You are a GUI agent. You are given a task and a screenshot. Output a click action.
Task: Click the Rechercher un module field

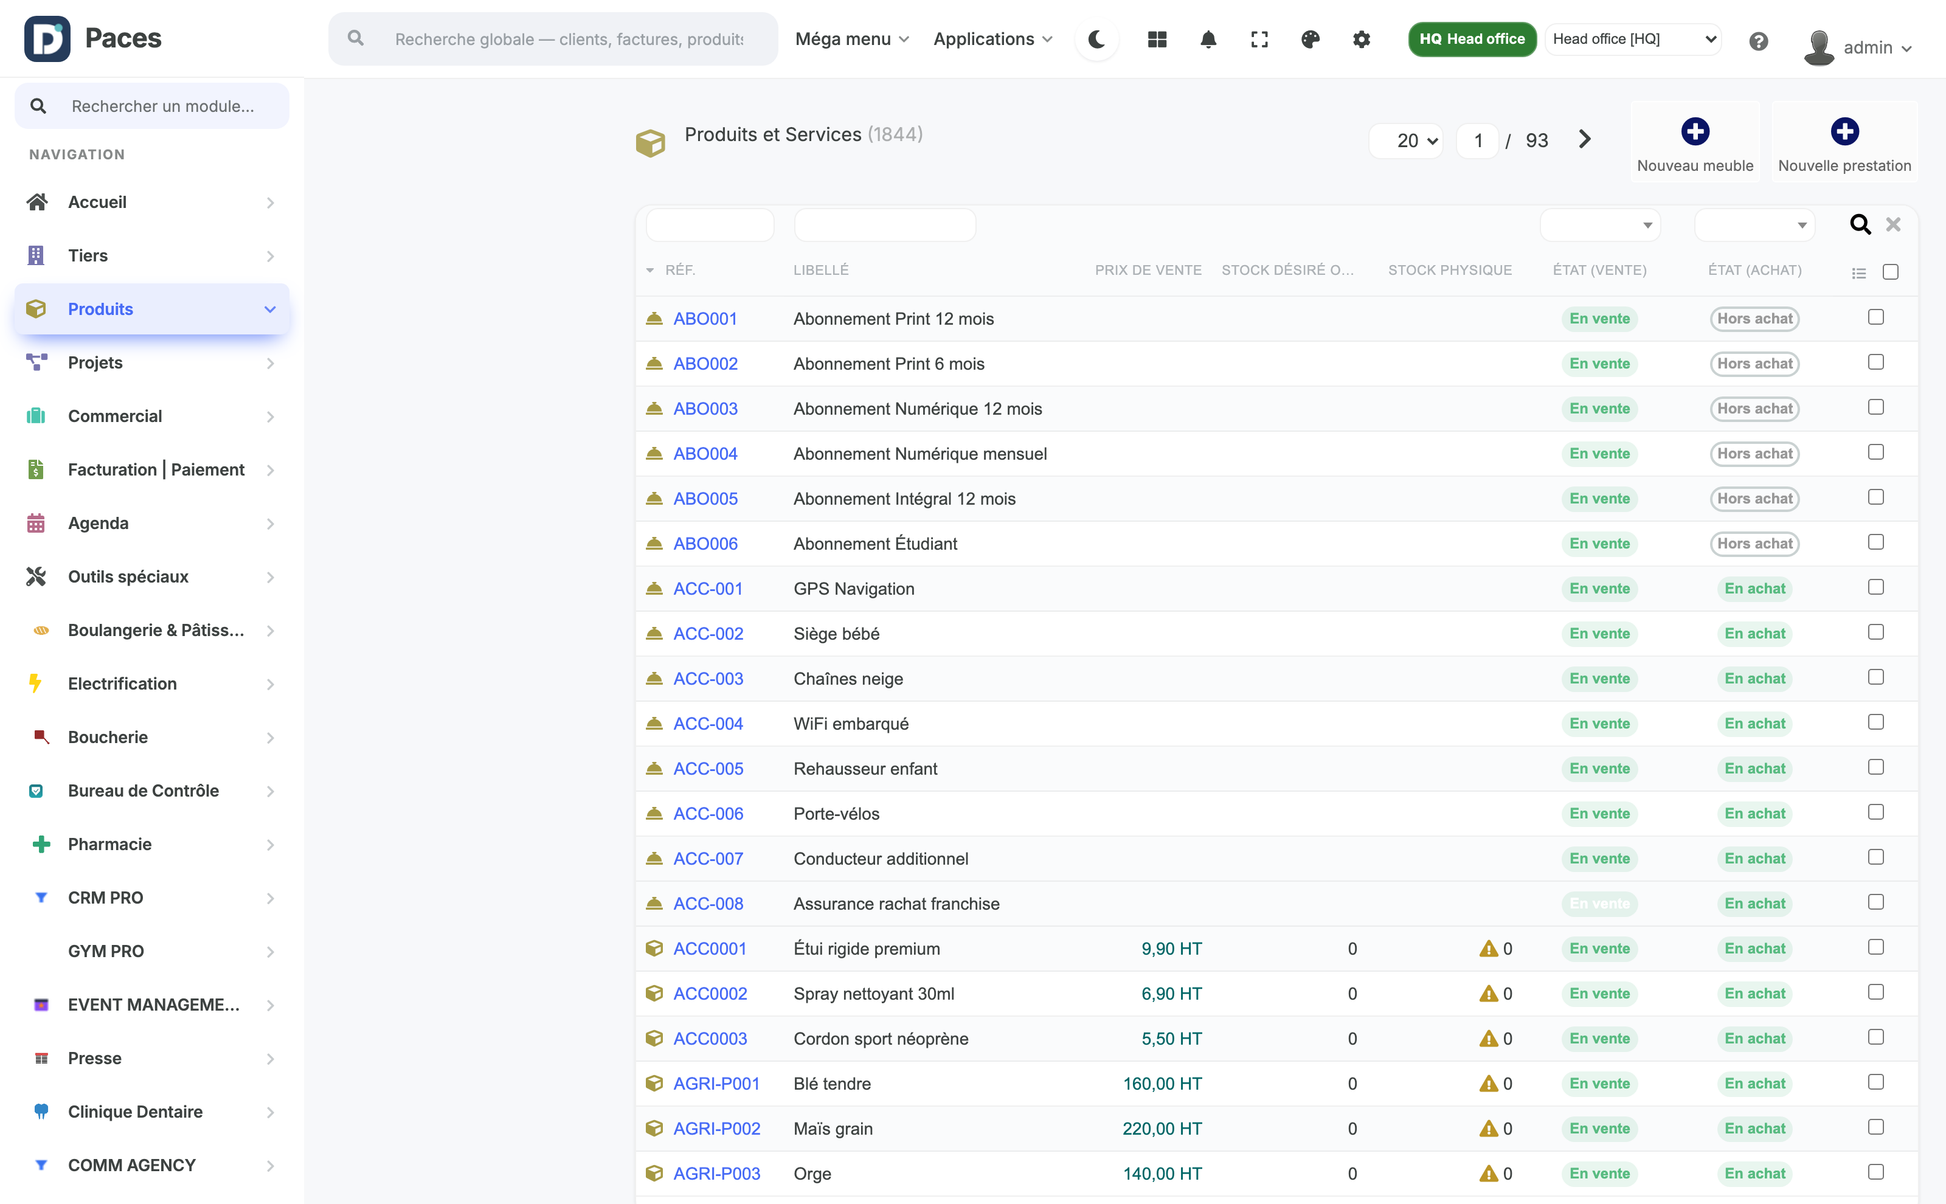(x=152, y=106)
